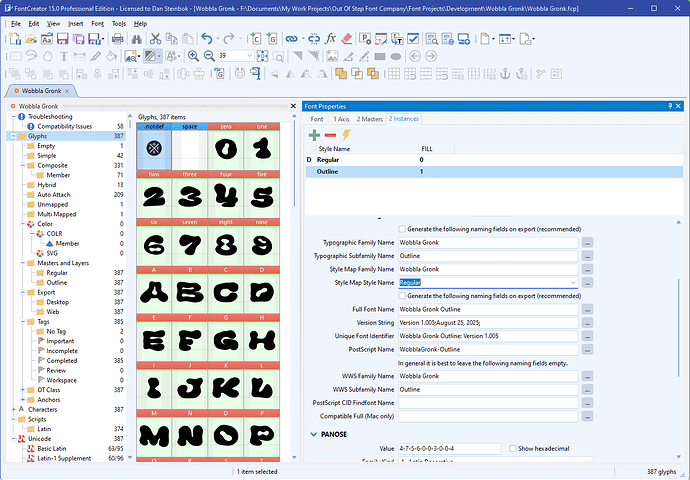Click the Print icon
Viewport: 690px width, 480px height.
pyautogui.click(x=117, y=39)
